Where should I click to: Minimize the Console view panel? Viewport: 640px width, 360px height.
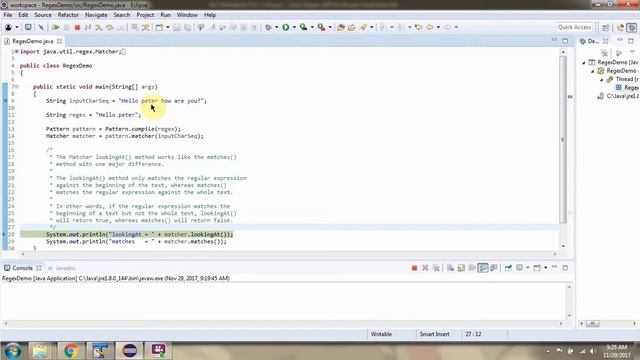[x=554, y=267]
